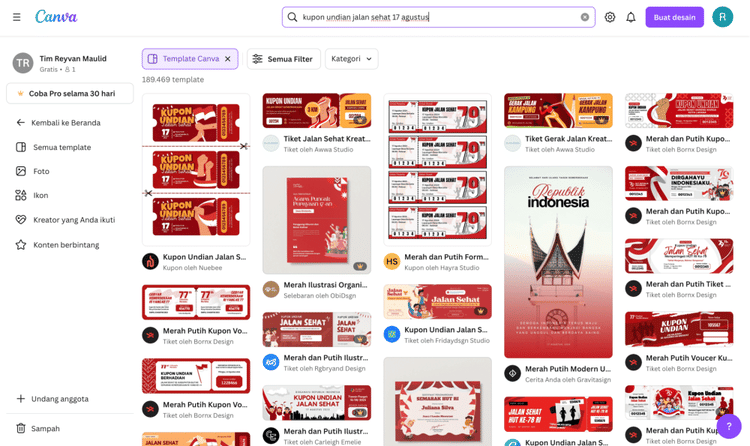Open settings gear icon
750x446 pixels.
pyautogui.click(x=610, y=17)
